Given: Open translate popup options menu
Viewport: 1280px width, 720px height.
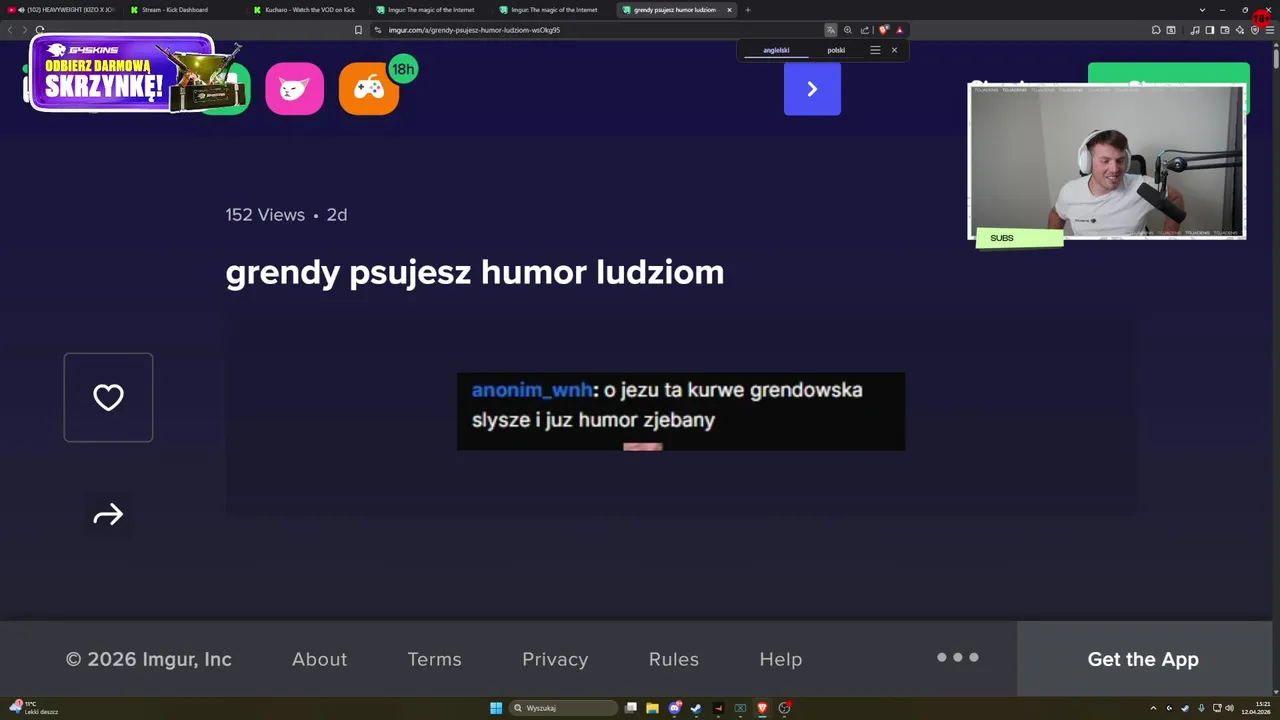Looking at the screenshot, I should [x=875, y=50].
